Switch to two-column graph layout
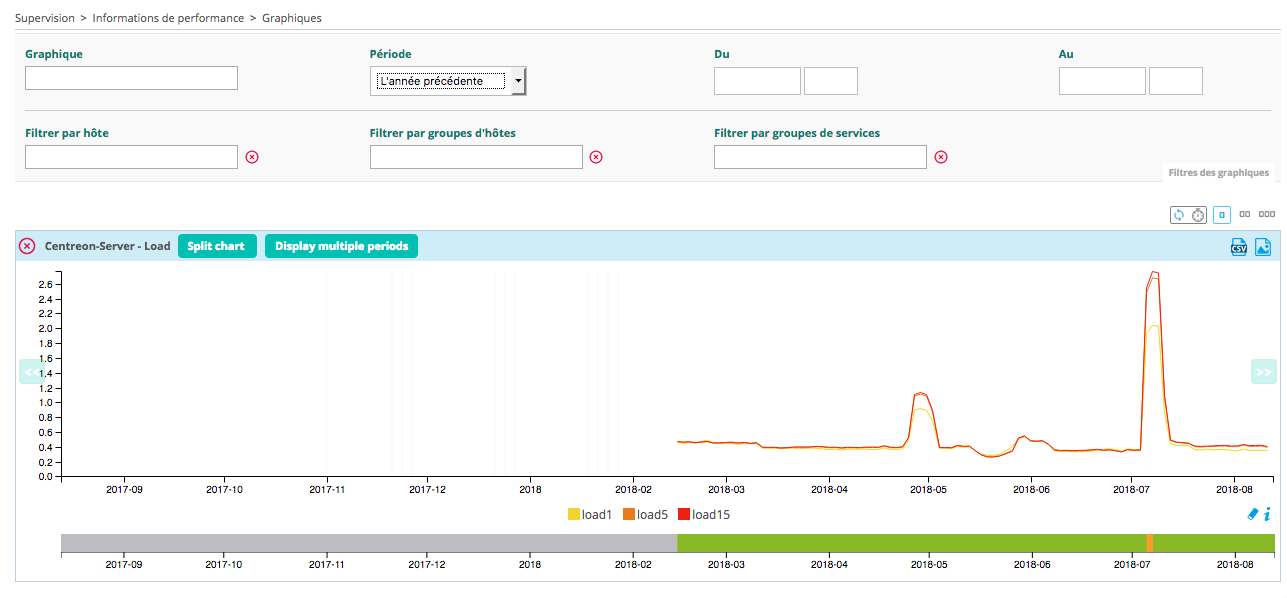 coord(1245,214)
